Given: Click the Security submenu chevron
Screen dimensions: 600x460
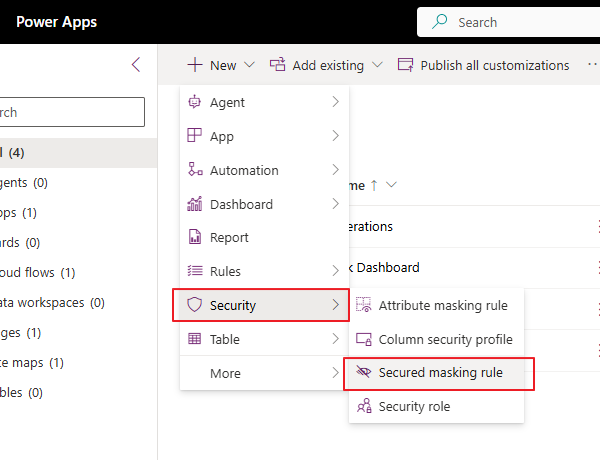Looking at the screenshot, I should pos(336,305).
